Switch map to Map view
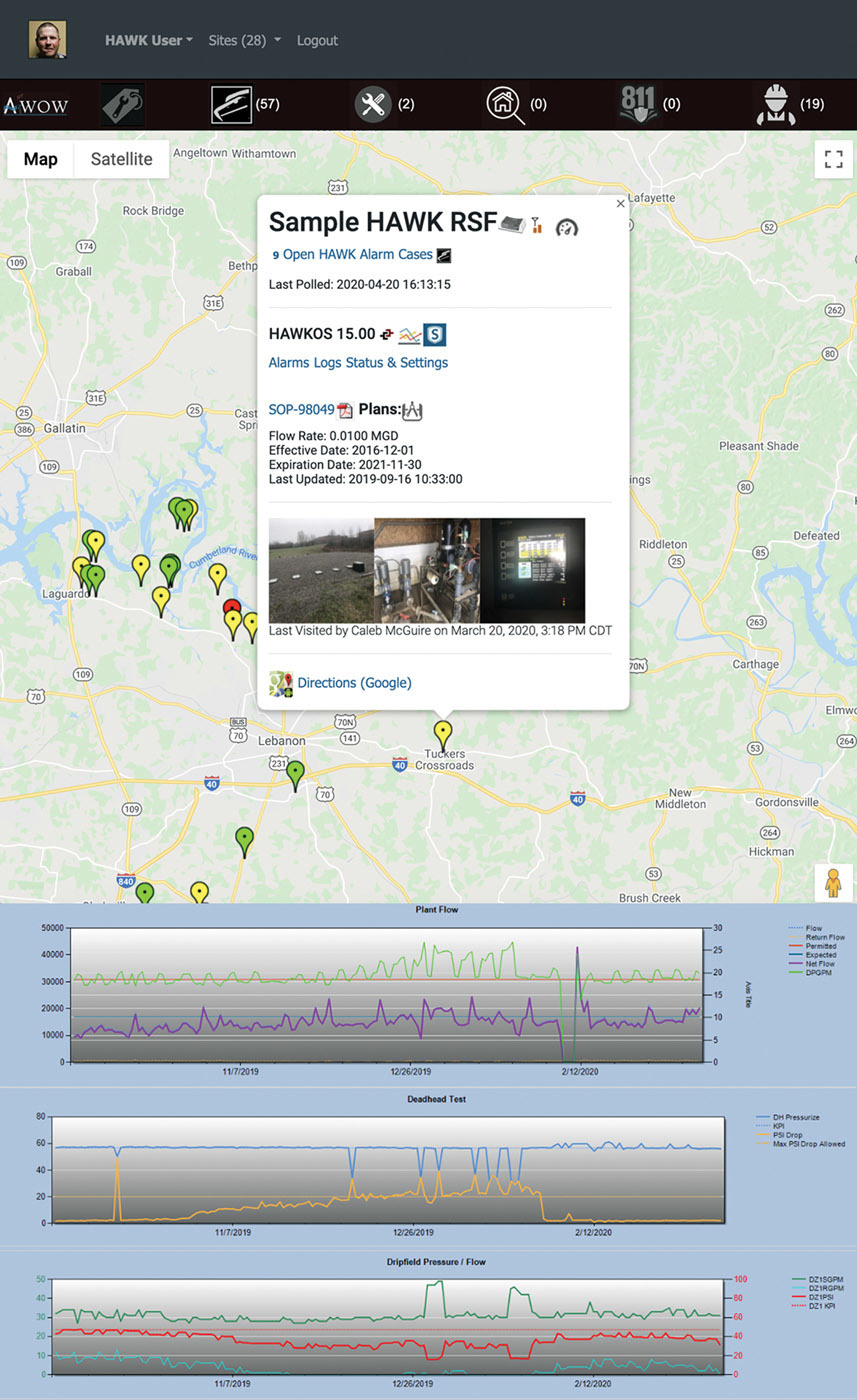The image size is (857, 1400). pyautogui.click(x=41, y=159)
